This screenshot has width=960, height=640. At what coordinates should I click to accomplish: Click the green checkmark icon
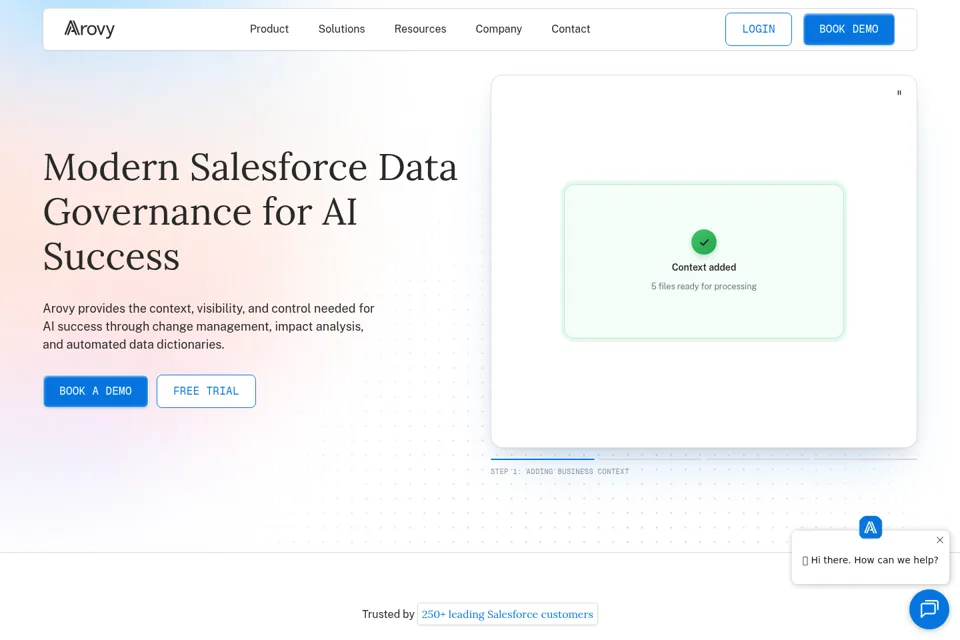[703, 242]
